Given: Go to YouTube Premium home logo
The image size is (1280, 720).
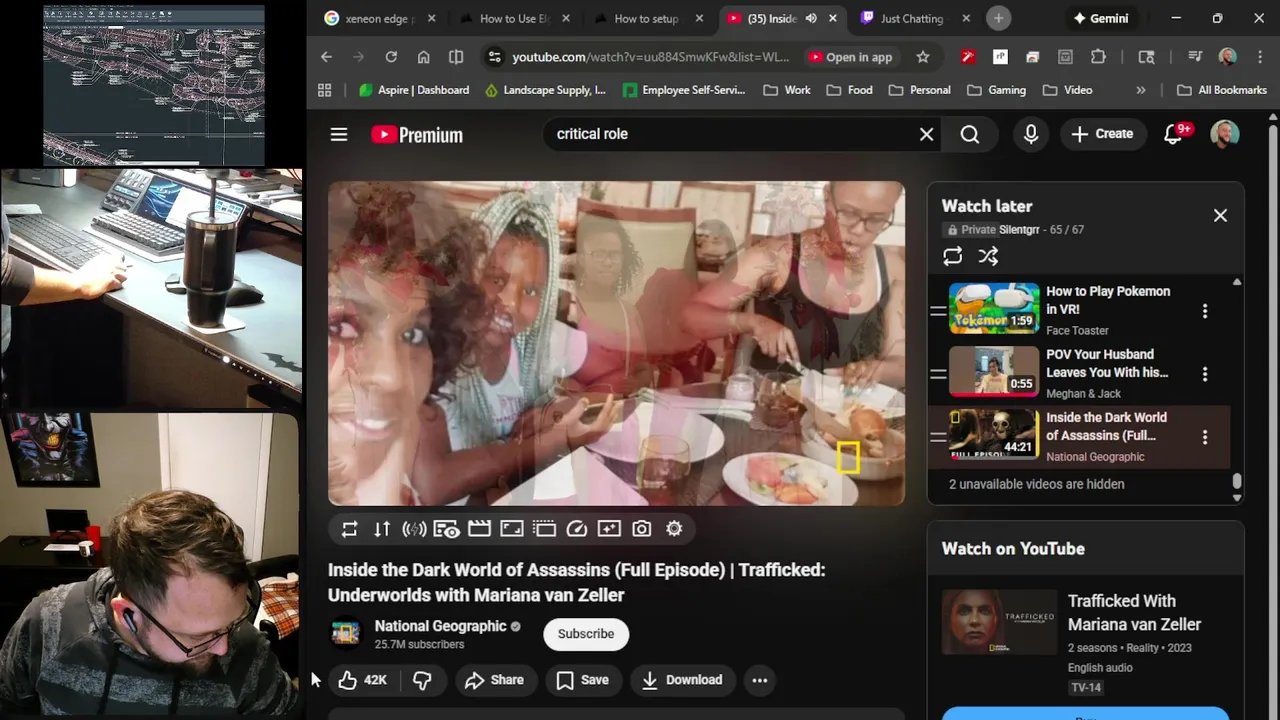Looking at the screenshot, I should (417, 134).
